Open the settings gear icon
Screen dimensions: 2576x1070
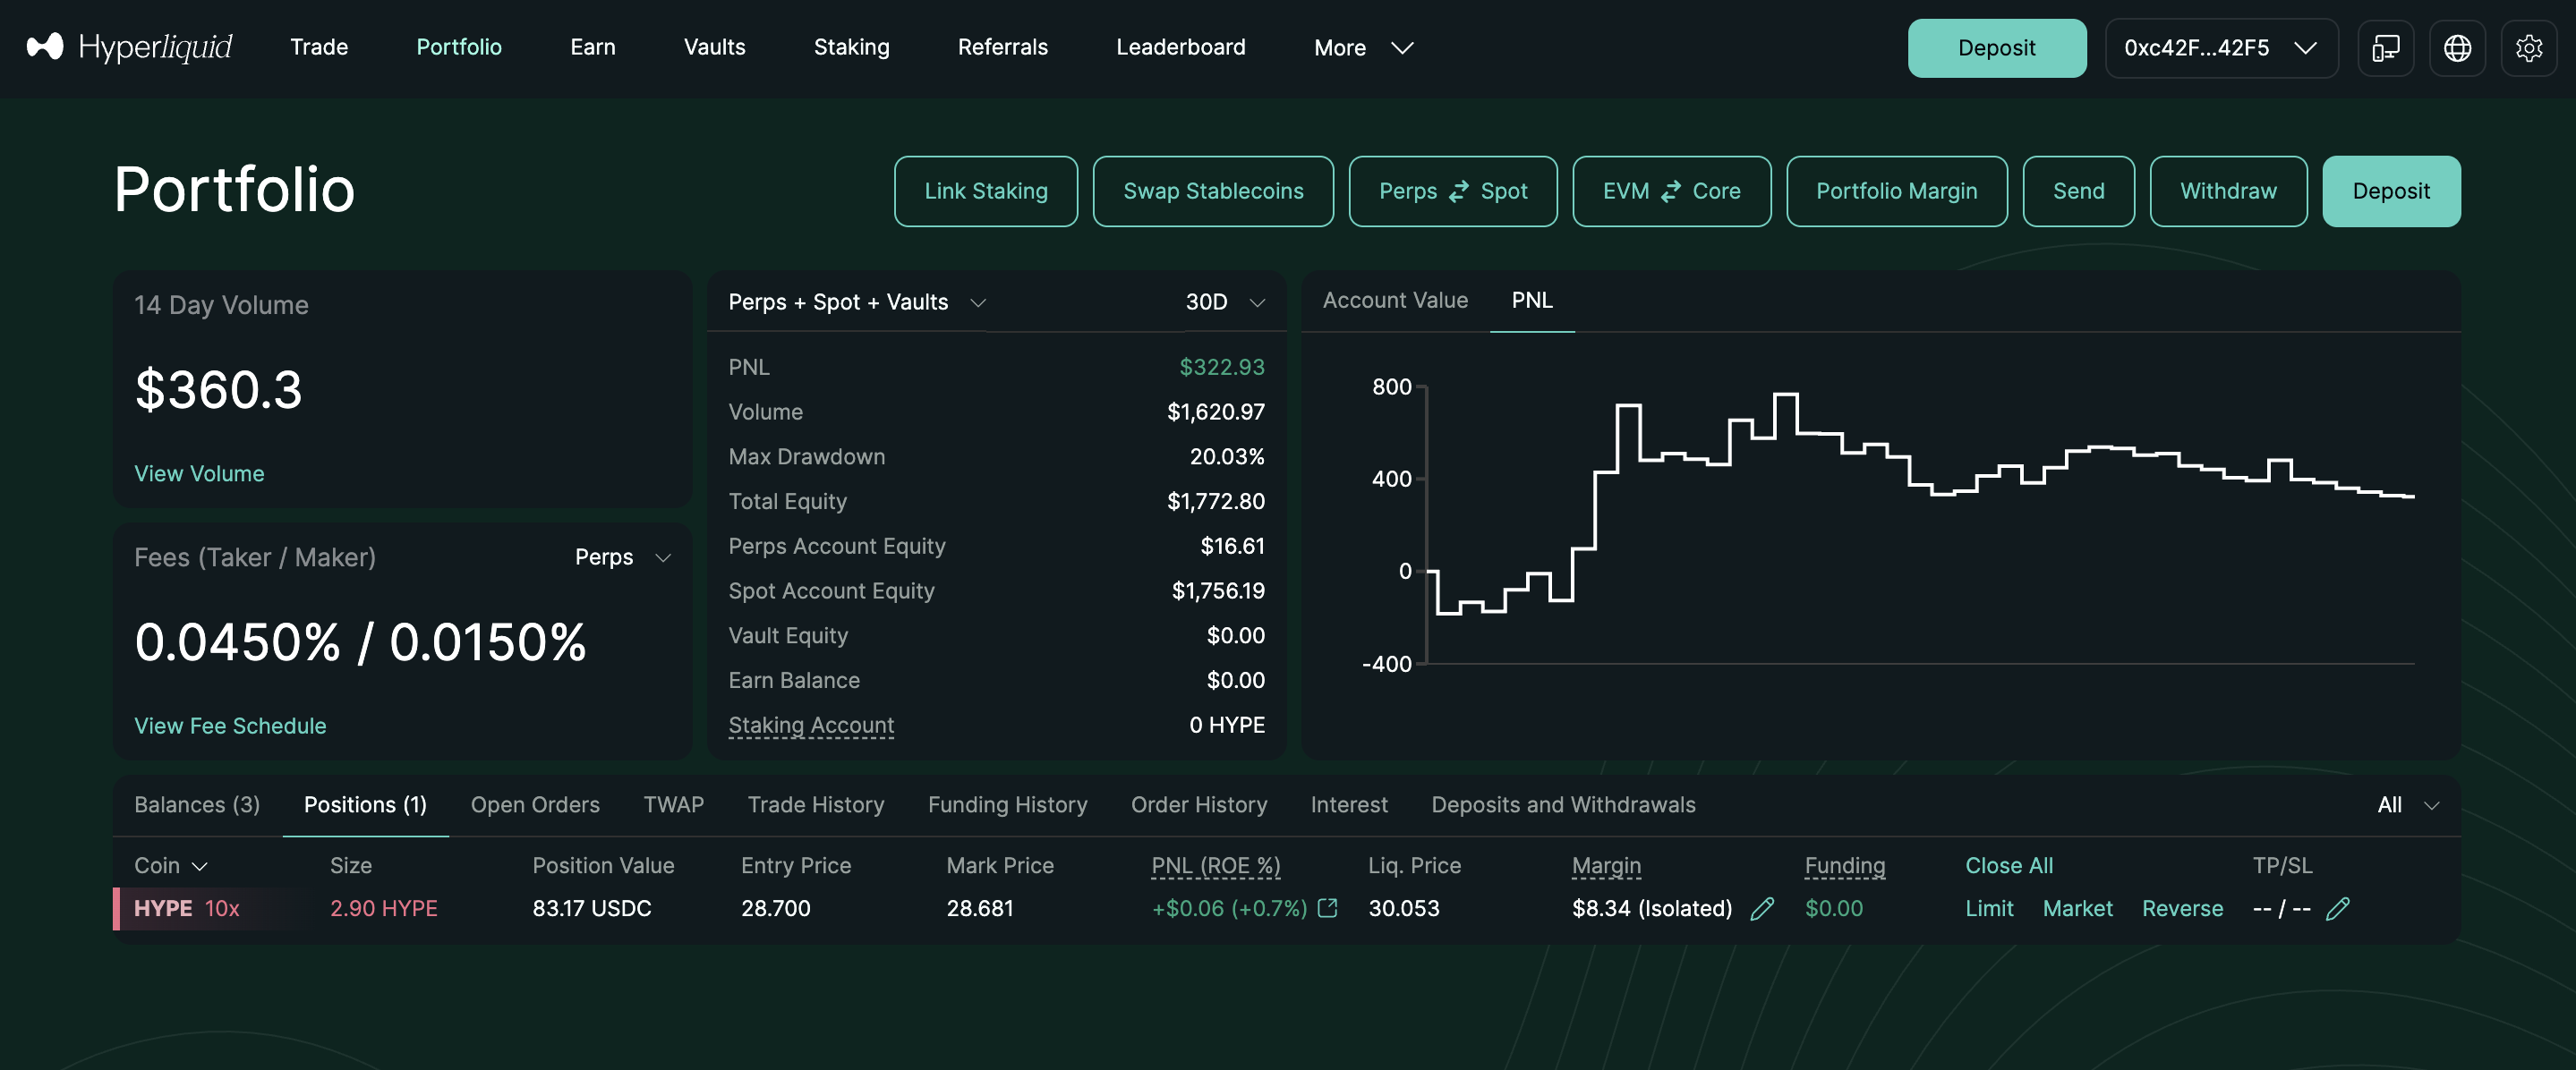click(x=2528, y=48)
